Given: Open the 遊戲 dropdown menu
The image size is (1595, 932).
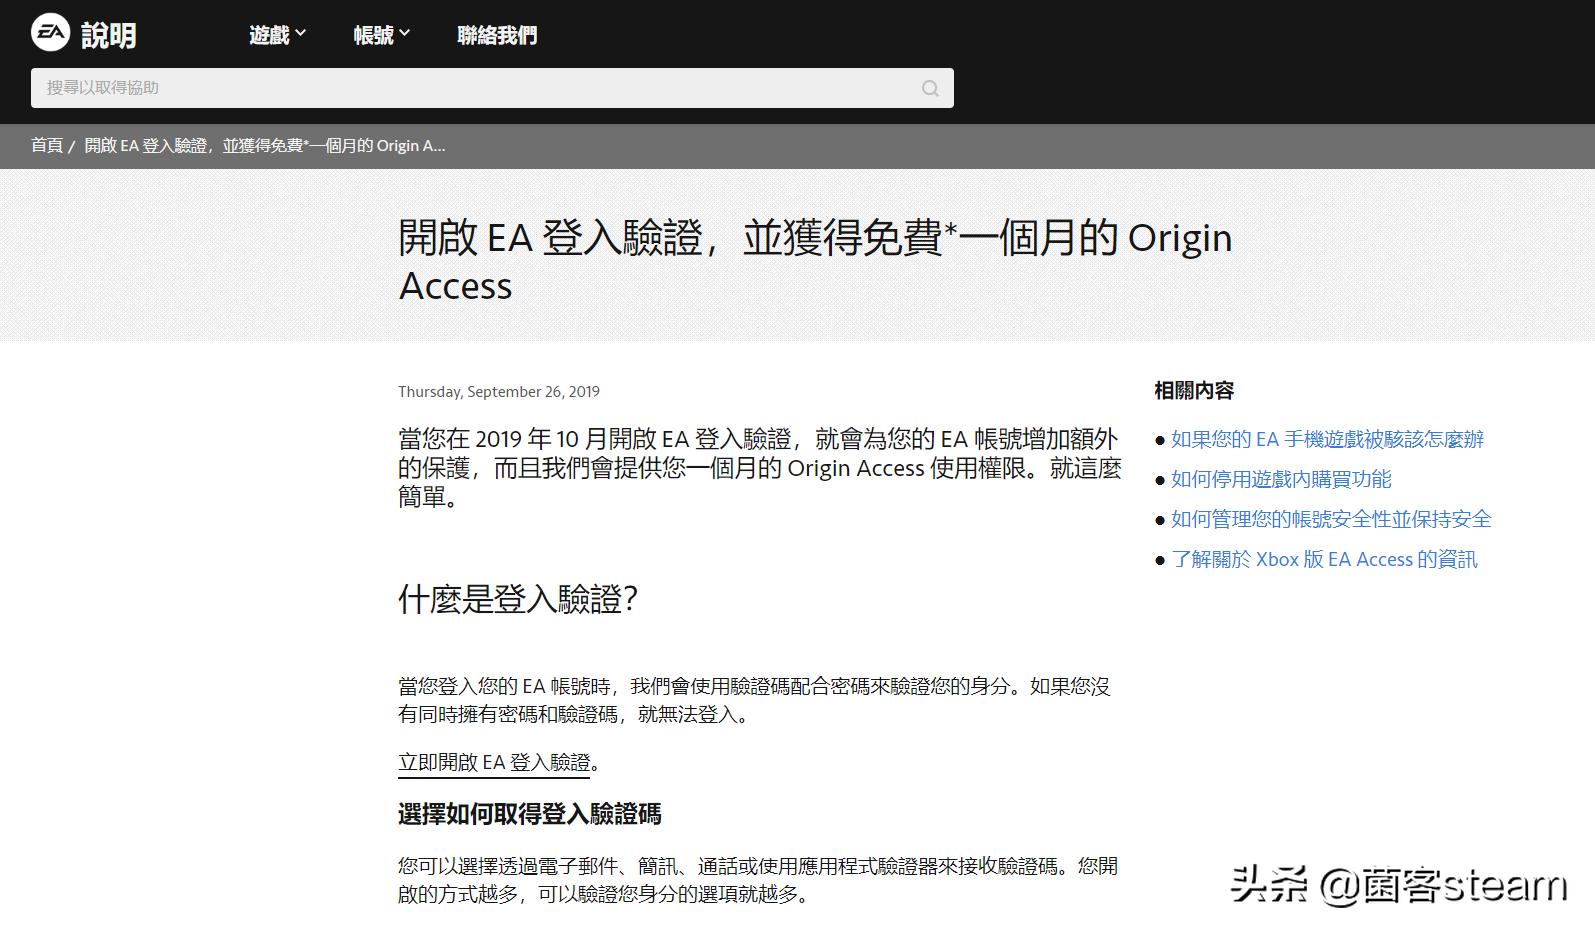Looking at the screenshot, I should click(x=277, y=35).
